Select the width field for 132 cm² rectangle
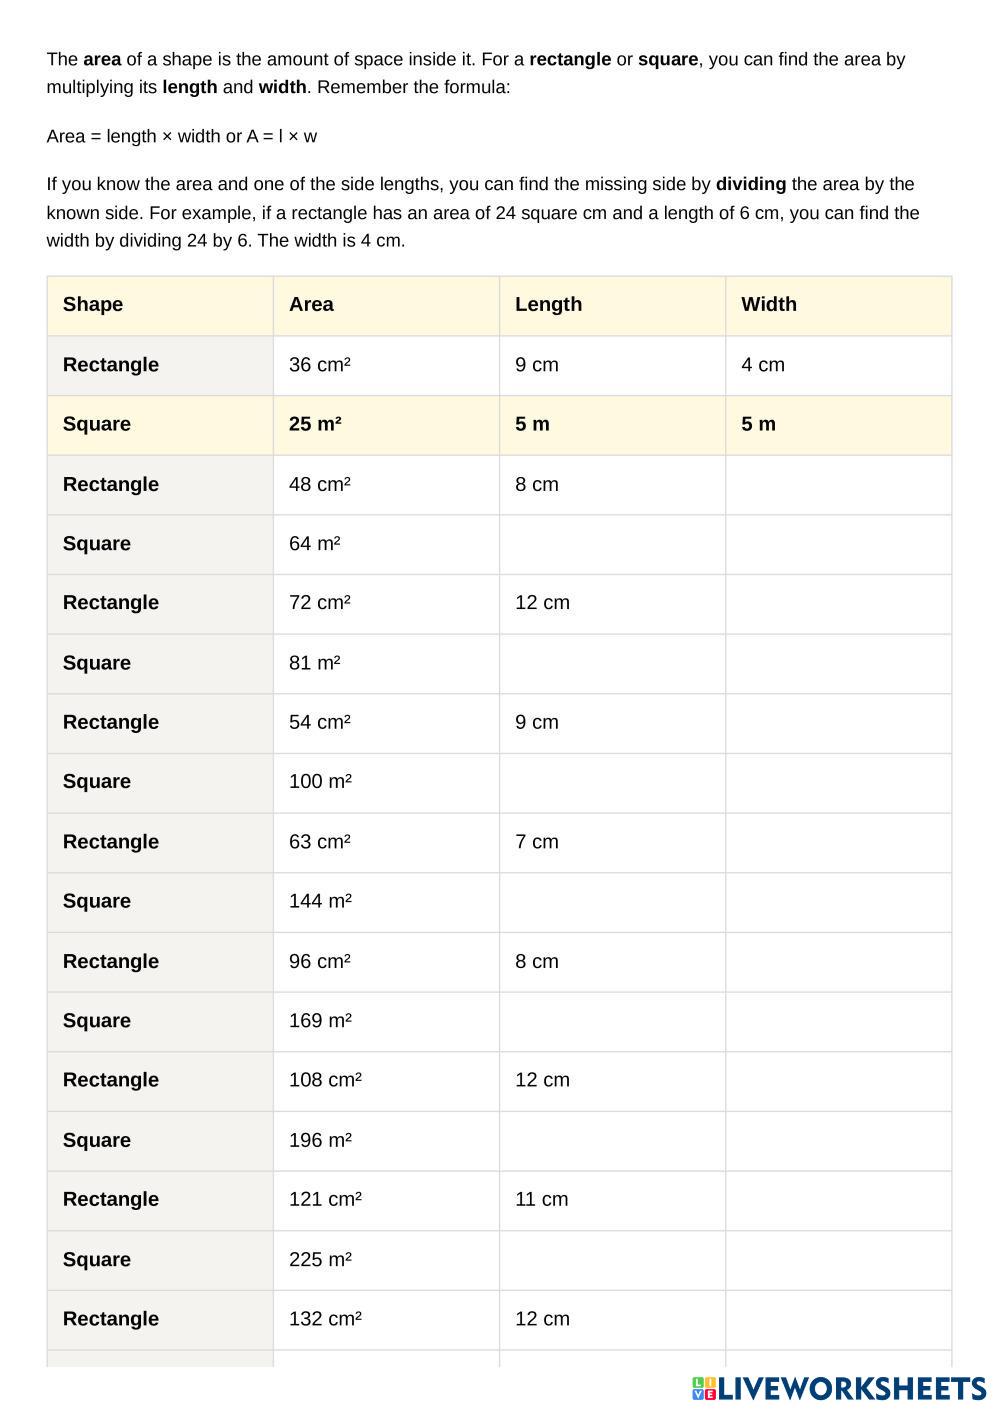The image size is (999, 1413). tap(838, 1319)
